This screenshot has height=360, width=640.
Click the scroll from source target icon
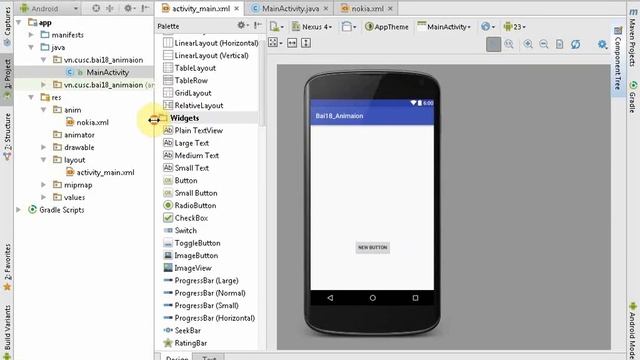tap(96, 8)
